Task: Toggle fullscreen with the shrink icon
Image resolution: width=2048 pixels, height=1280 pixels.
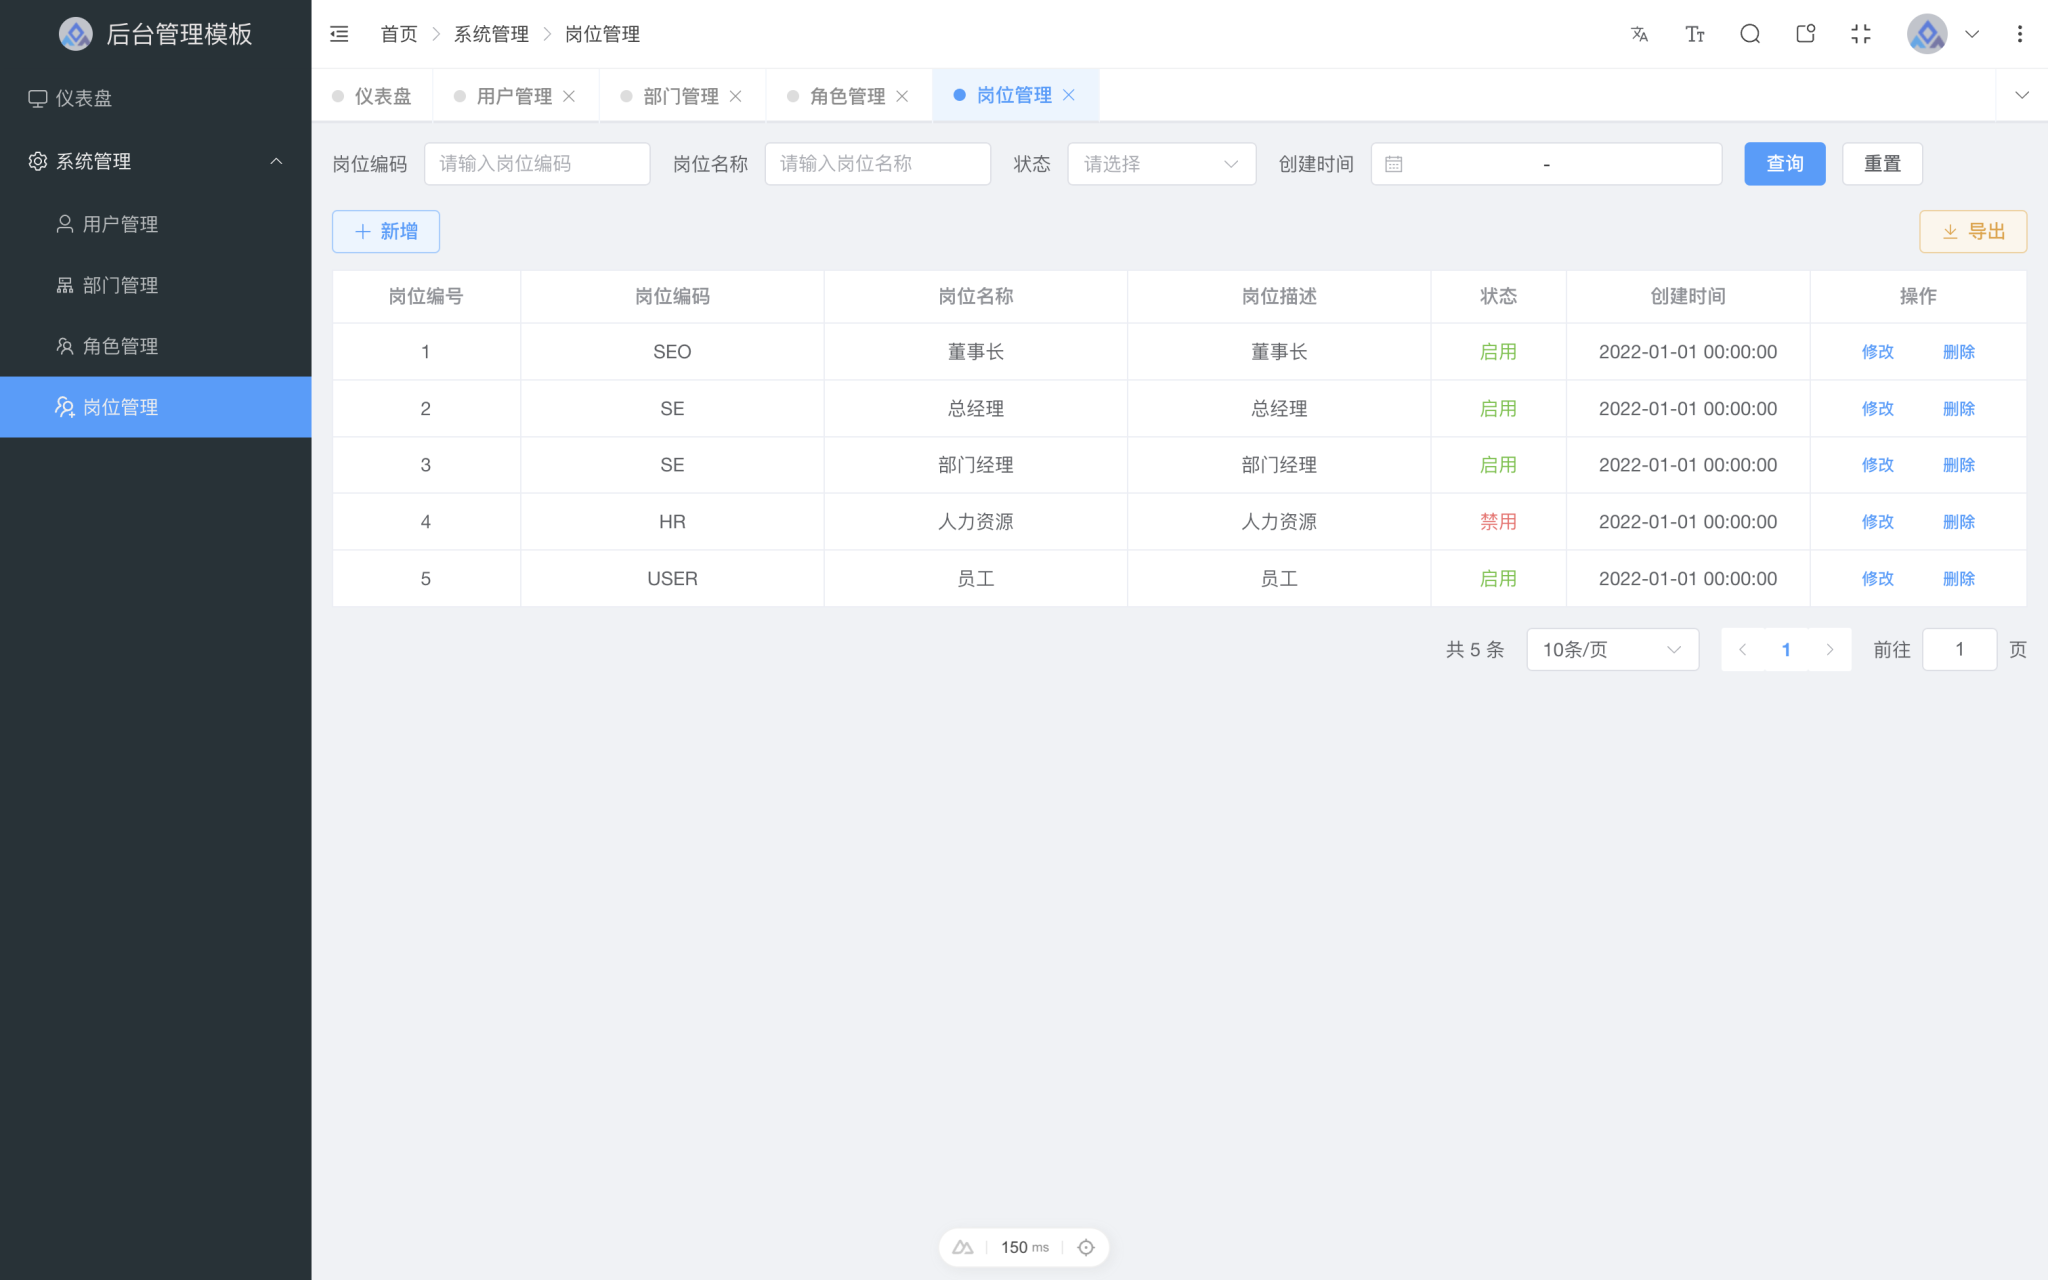Action: tap(1861, 33)
